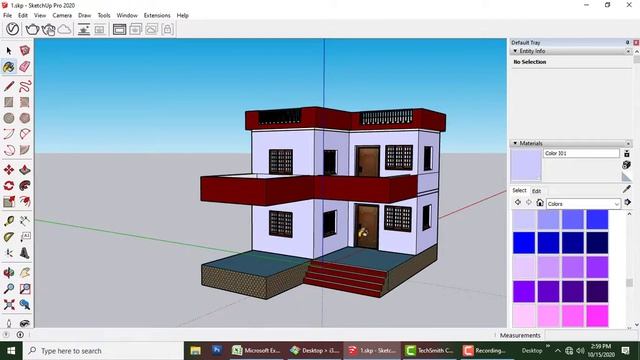Choose the Zoom Window tool
640x360 pixels.
pos(25,288)
